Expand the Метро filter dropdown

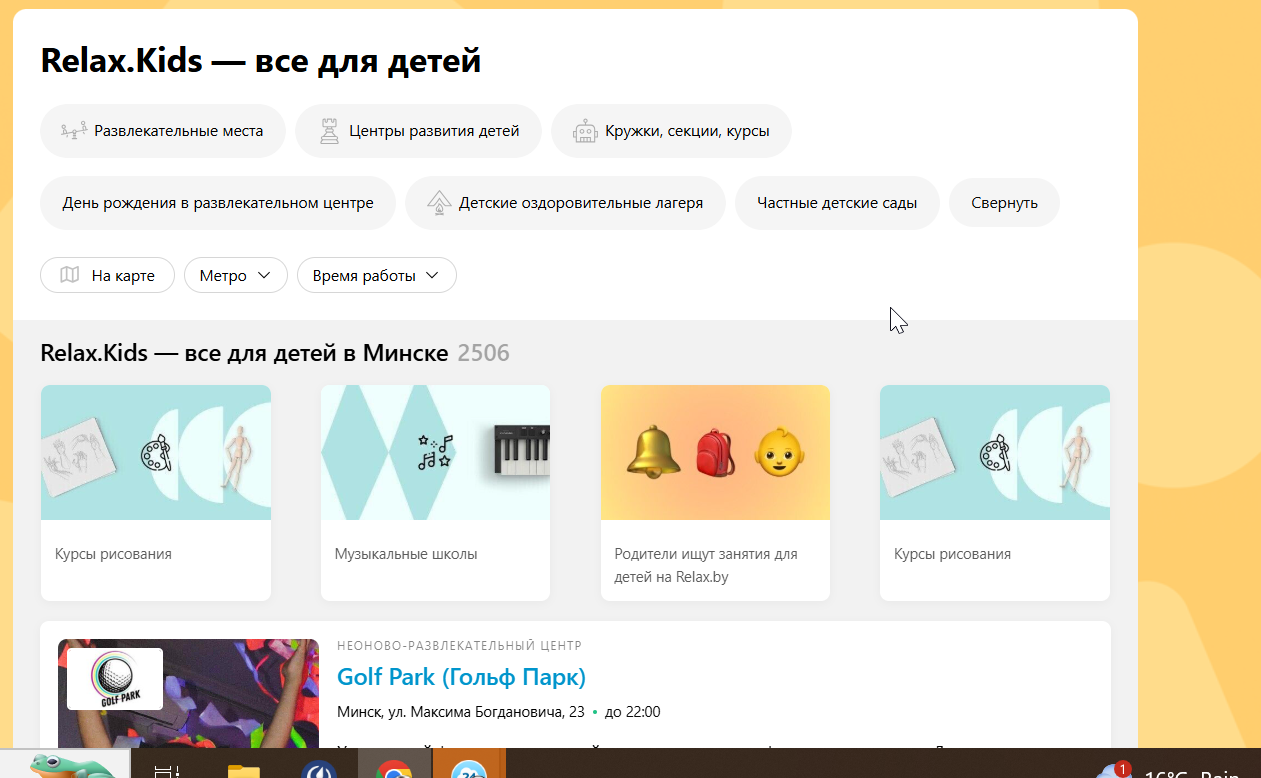click(236, 275)
